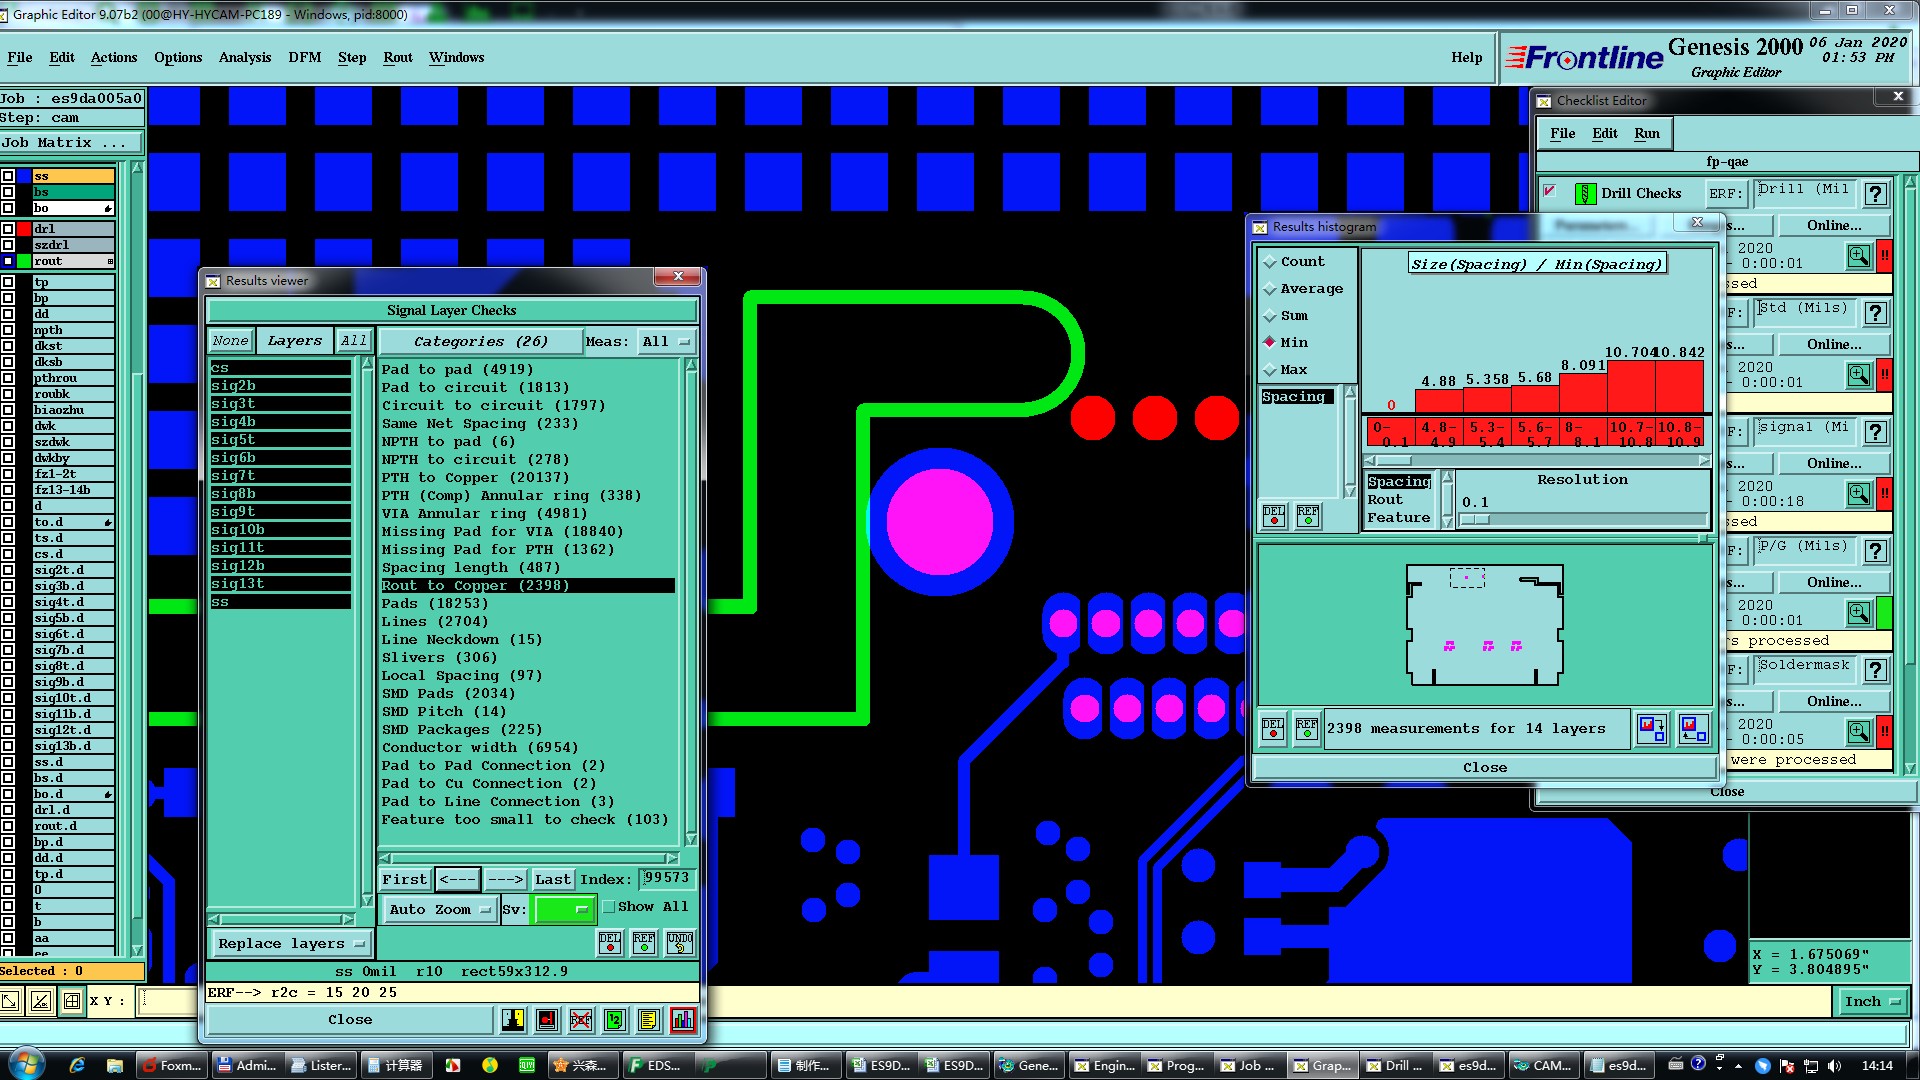
Task: Click the green numbered page icon
Action: [615, 1019]
